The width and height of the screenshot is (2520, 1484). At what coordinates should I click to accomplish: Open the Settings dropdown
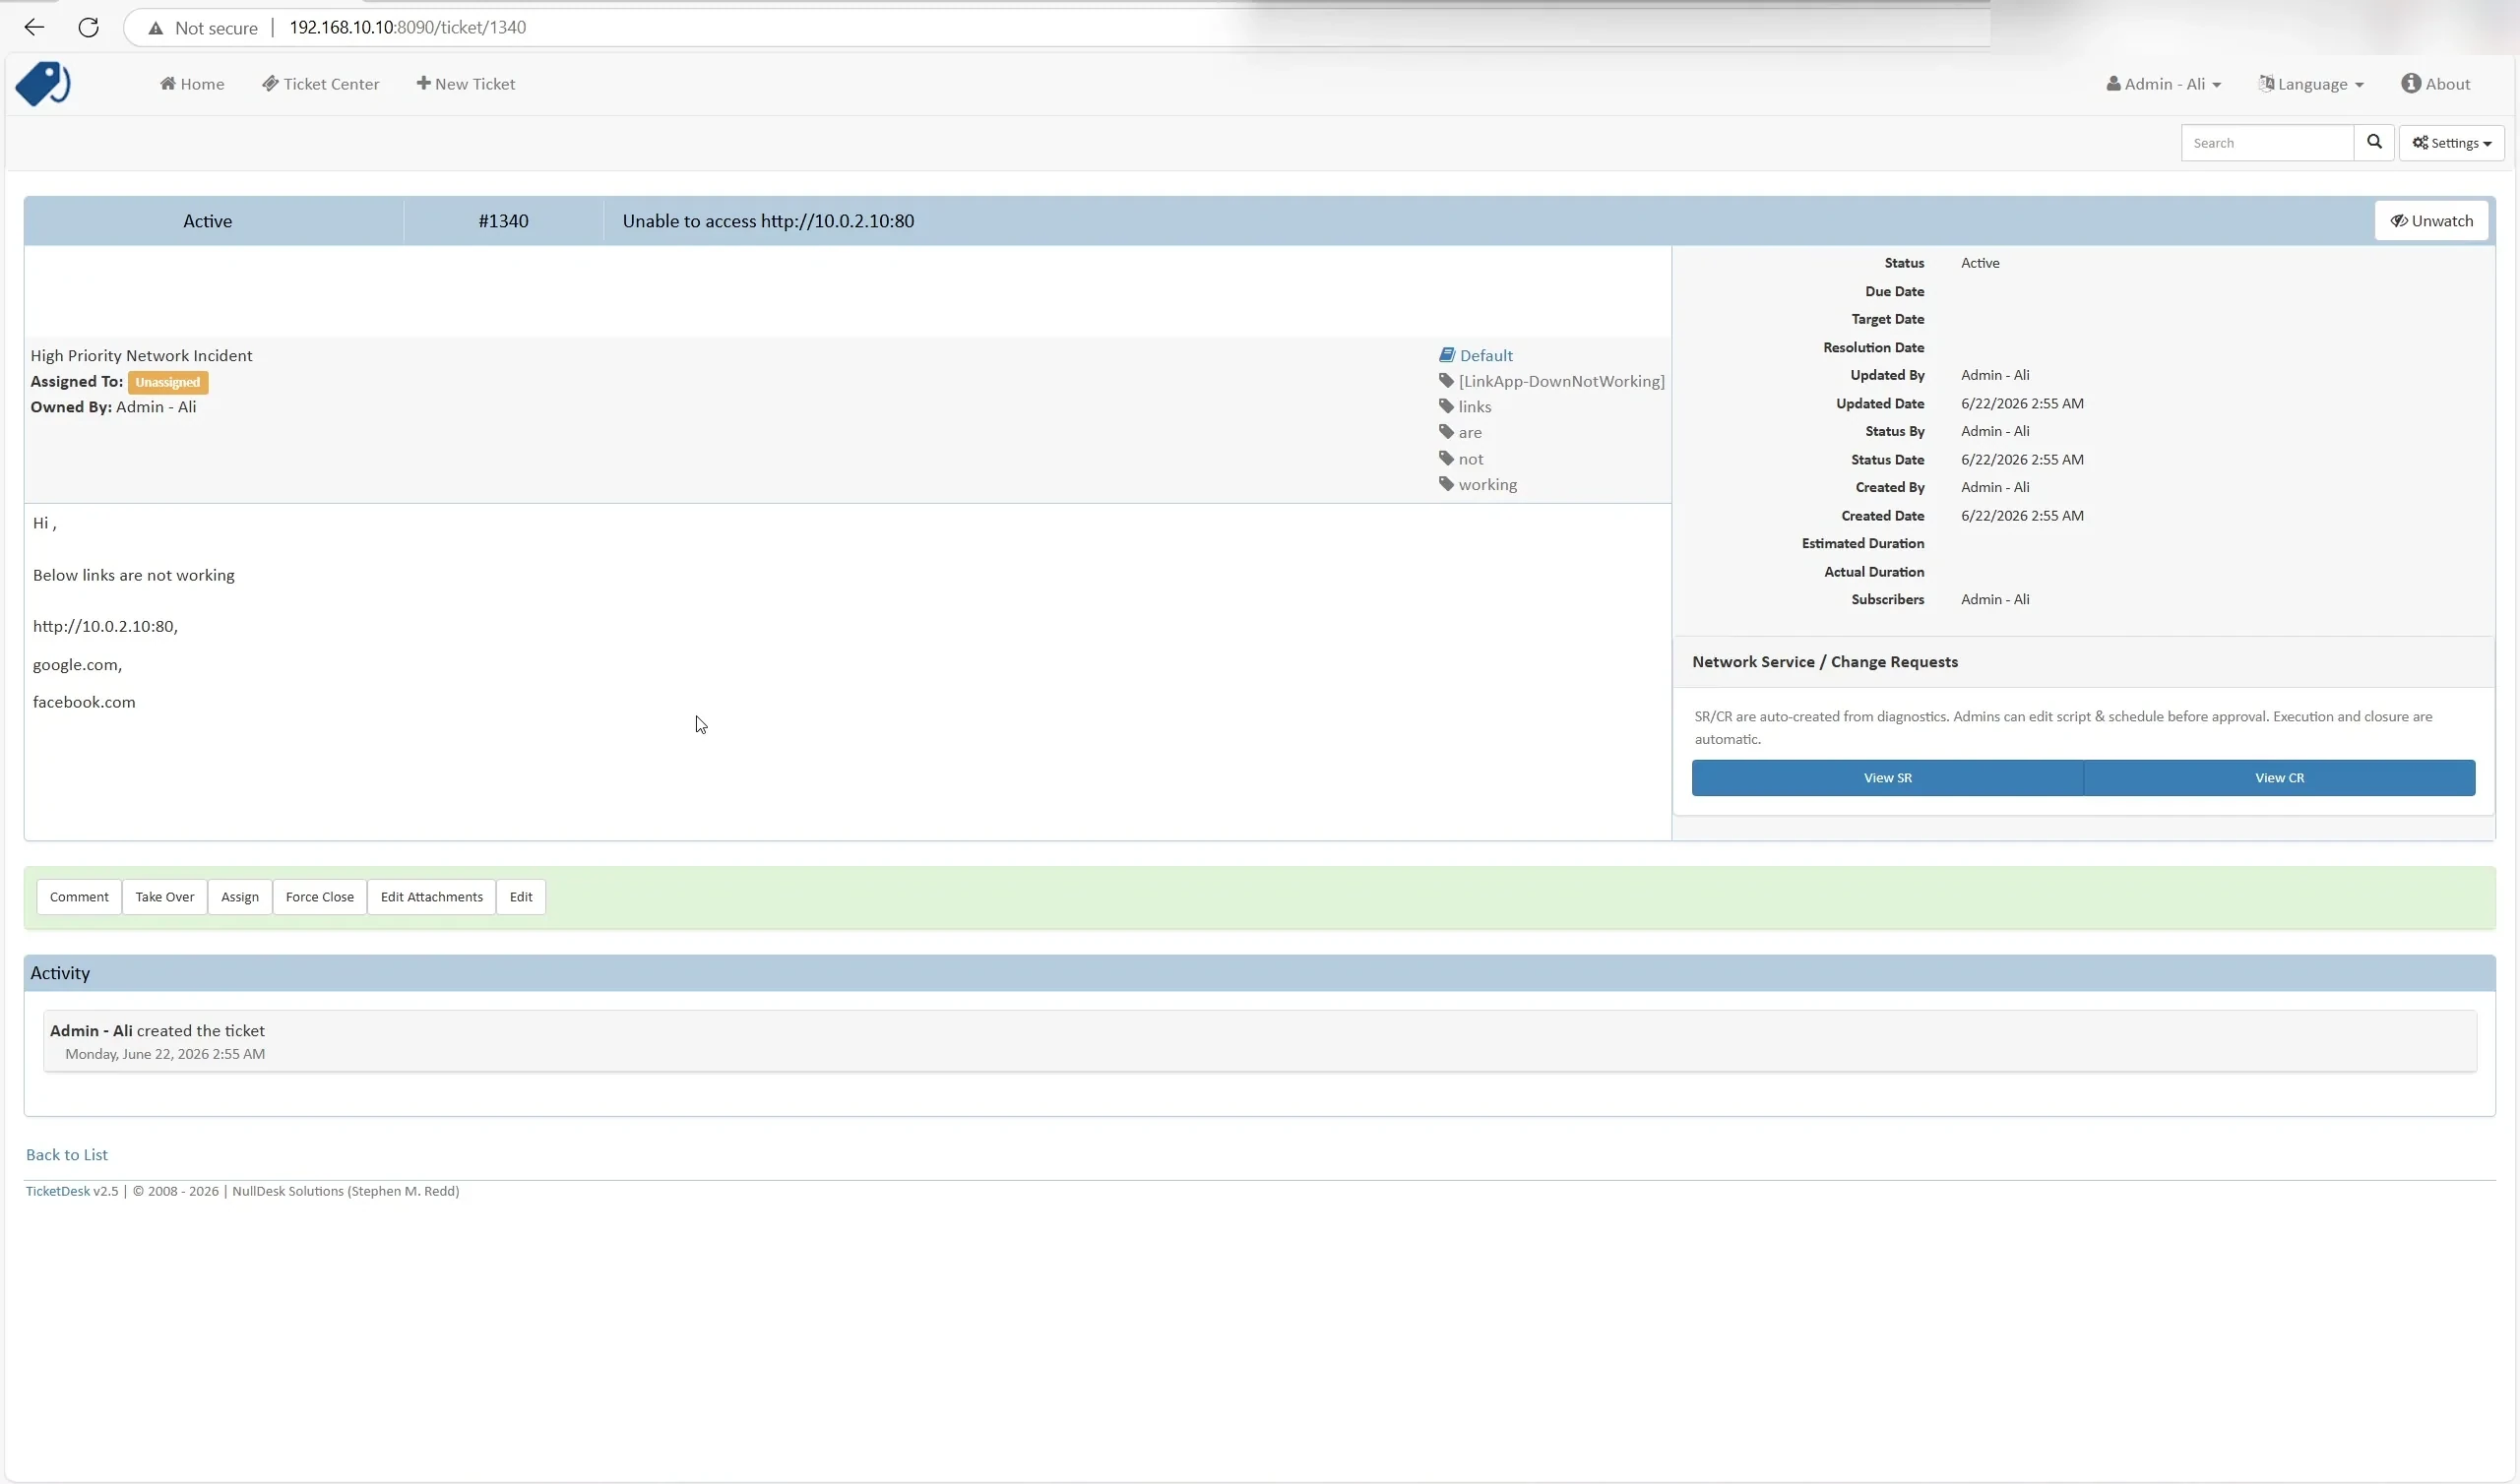pos(2451,143)
